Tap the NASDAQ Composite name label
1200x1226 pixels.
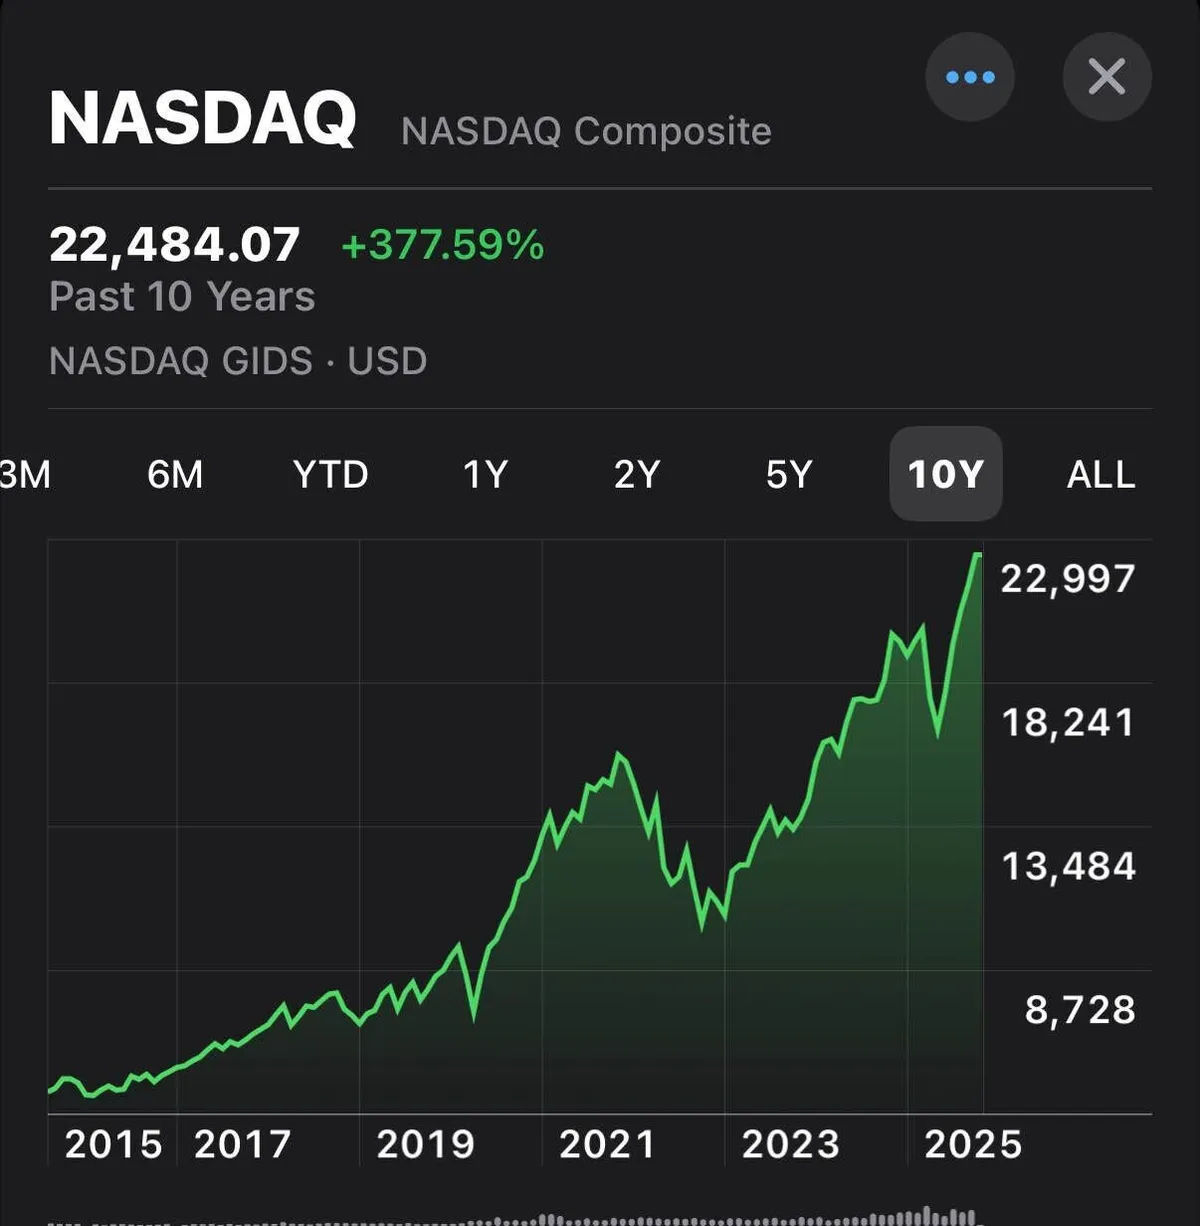(x=586, y=131)
